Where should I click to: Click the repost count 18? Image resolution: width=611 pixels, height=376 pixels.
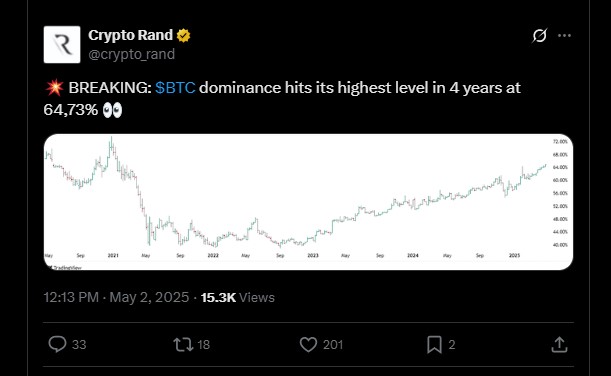pyautogui.click(x=203, y=344)
